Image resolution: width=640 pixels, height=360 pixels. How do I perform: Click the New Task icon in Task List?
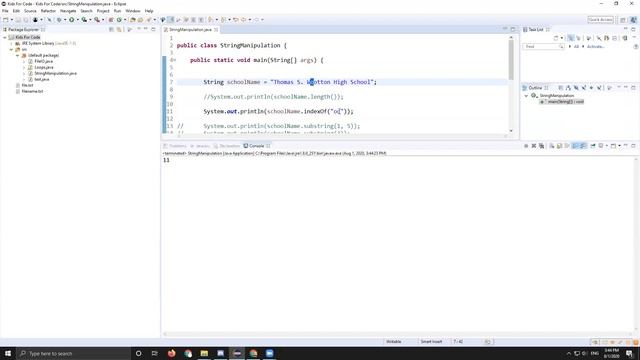pyautogui.click(x=556, y=38)
